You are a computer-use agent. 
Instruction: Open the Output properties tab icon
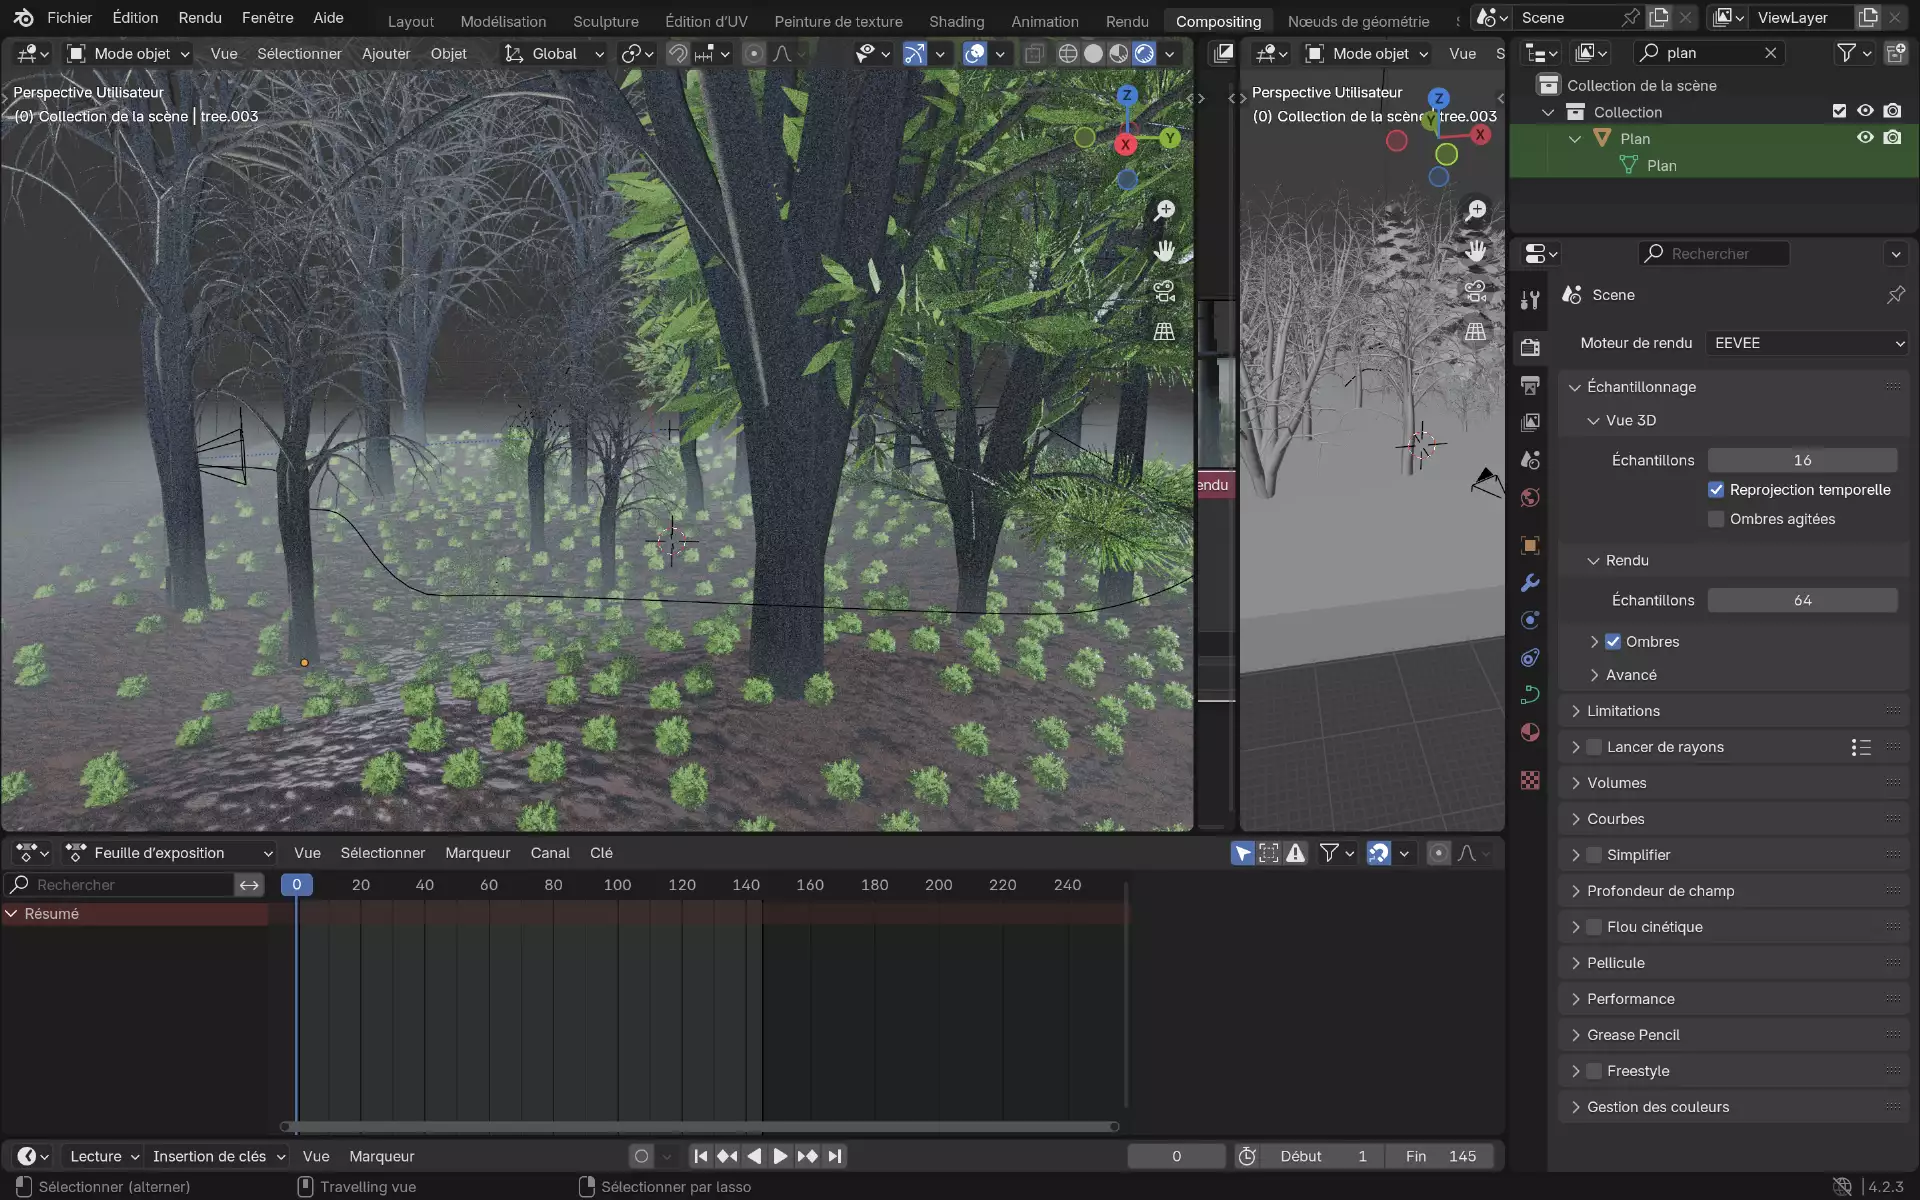pos(1530,385)
